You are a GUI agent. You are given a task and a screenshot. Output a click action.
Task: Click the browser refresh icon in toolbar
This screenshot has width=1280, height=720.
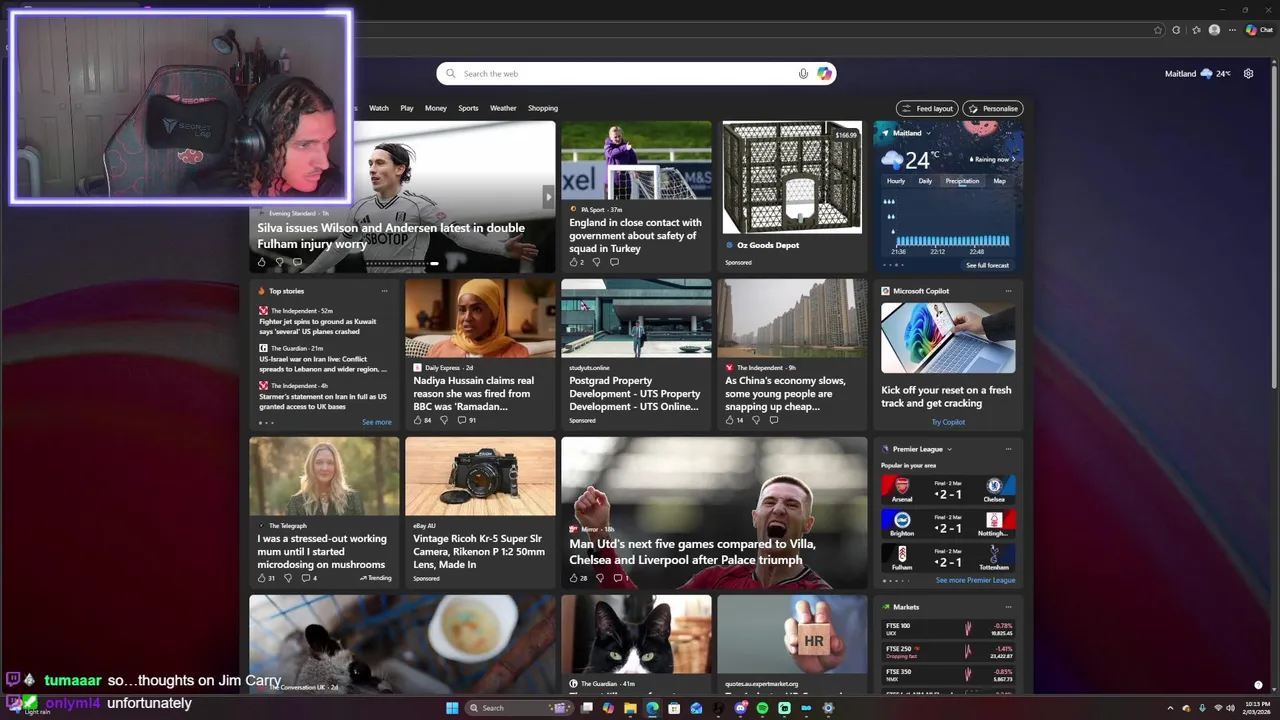(1176, 30)
